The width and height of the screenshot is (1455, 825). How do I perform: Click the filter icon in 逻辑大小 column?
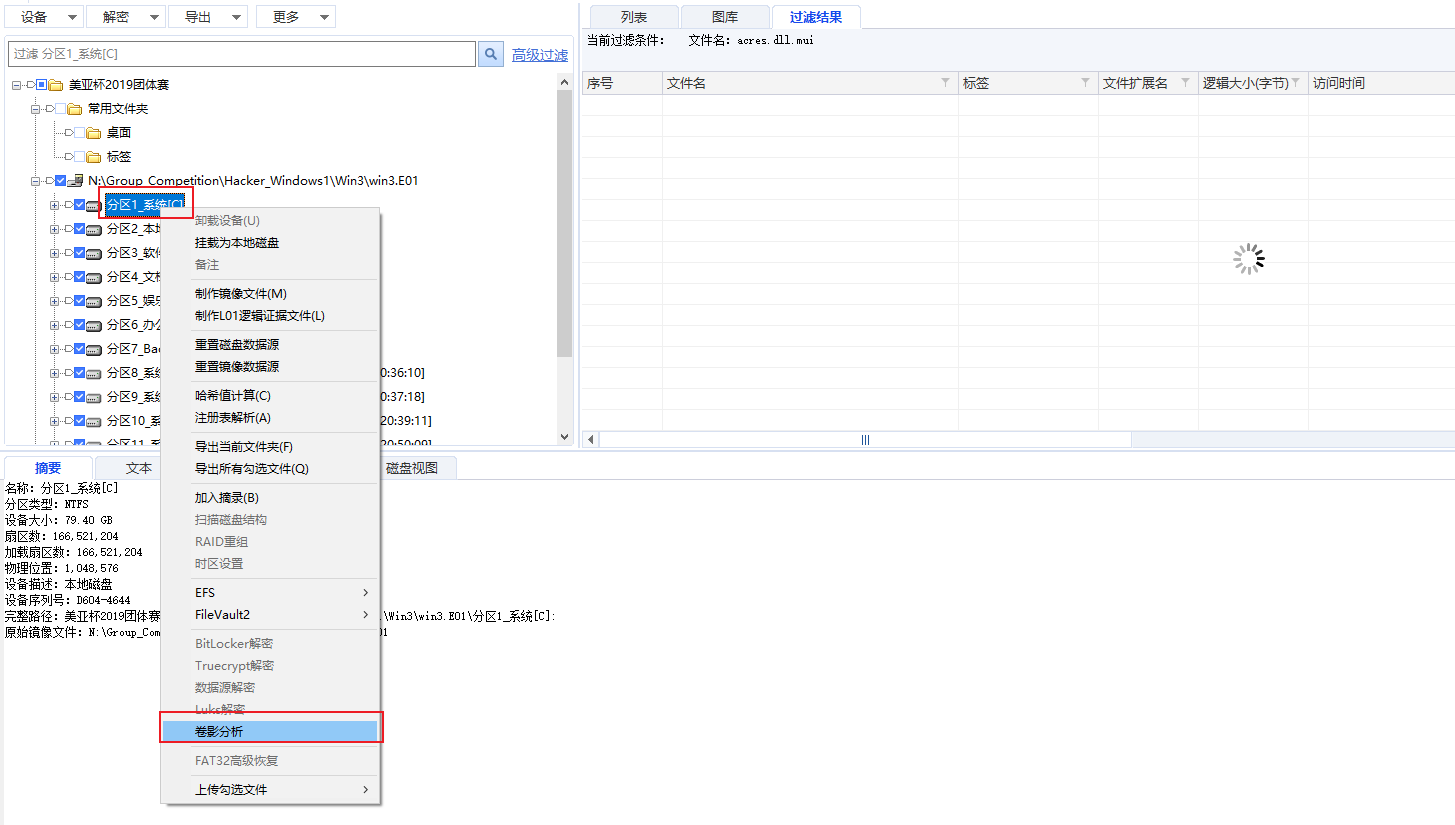pyautogui.click(x=1296, y=83)
